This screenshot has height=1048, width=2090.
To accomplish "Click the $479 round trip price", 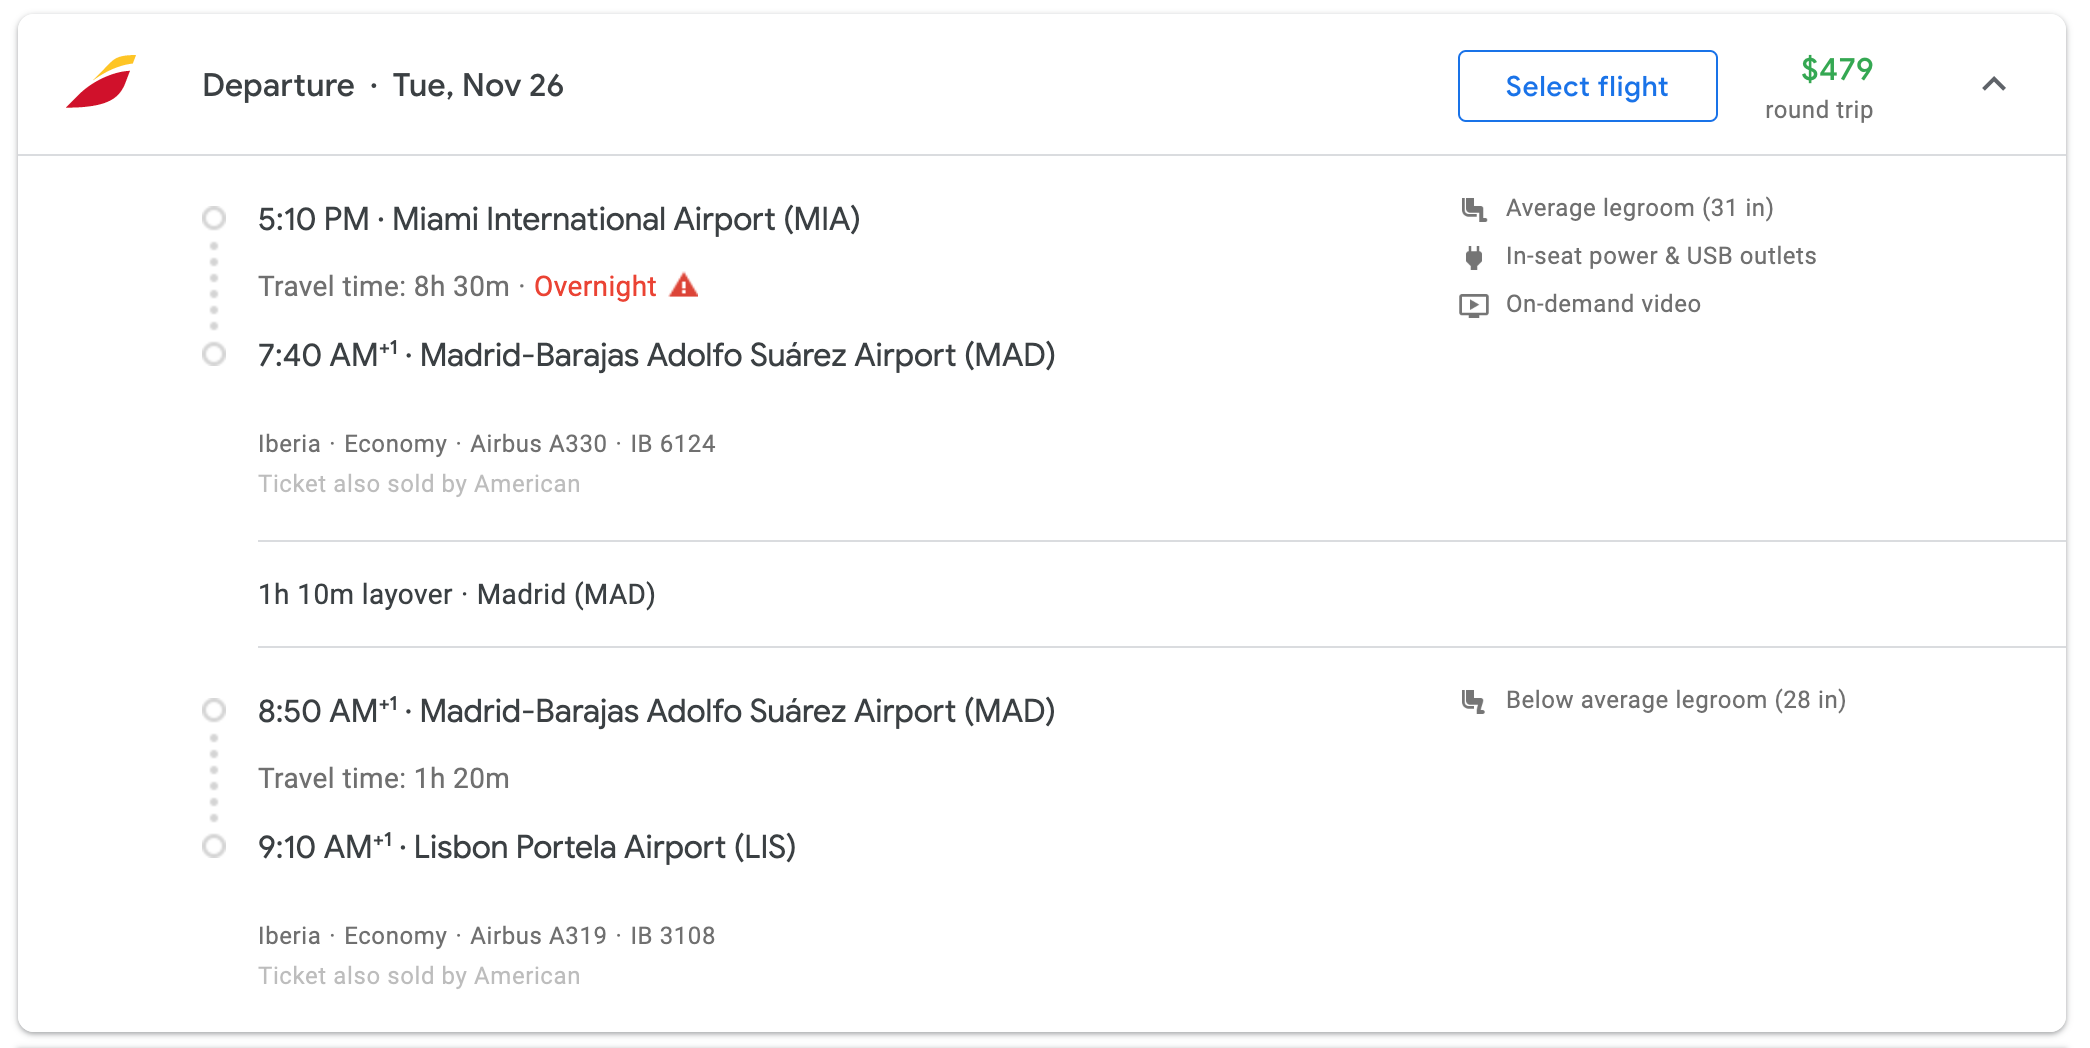I will (1819, 87).
